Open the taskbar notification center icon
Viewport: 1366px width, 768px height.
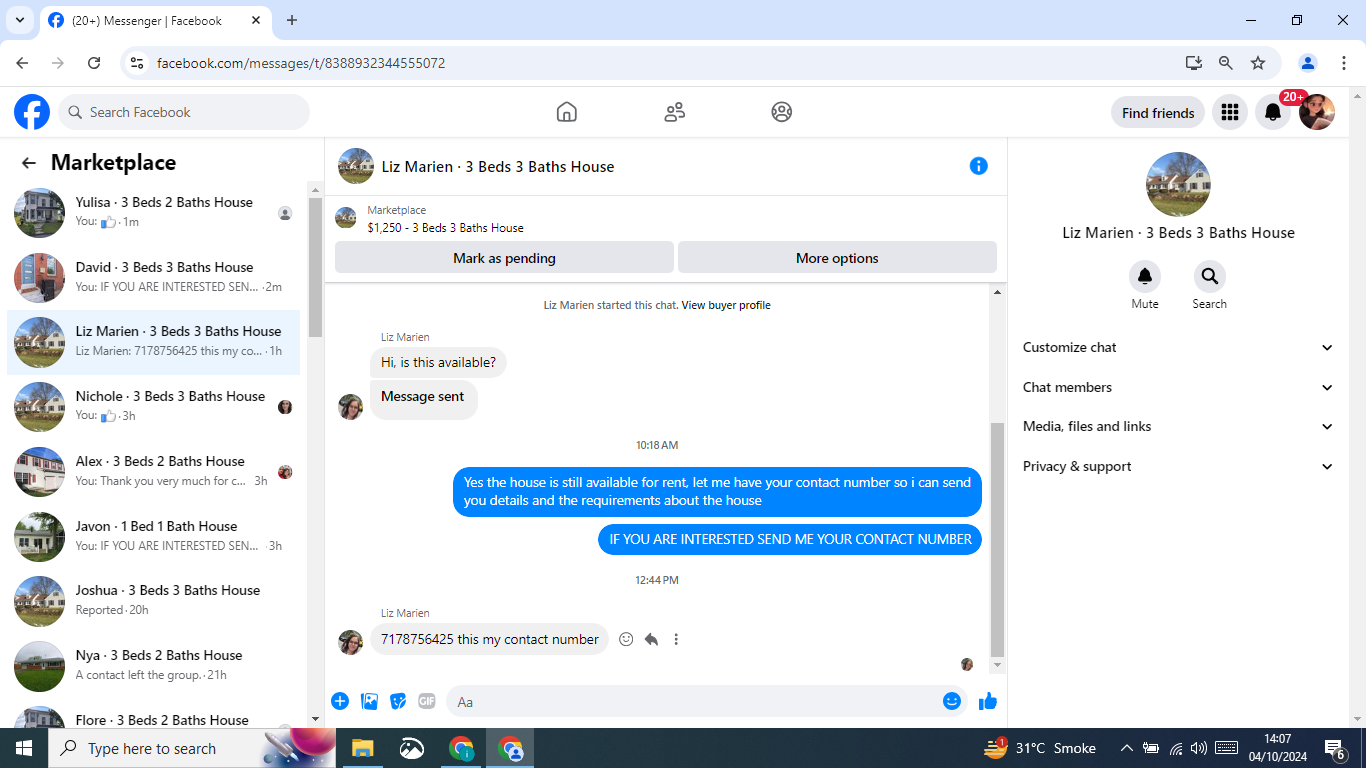tap(1335, 748)
